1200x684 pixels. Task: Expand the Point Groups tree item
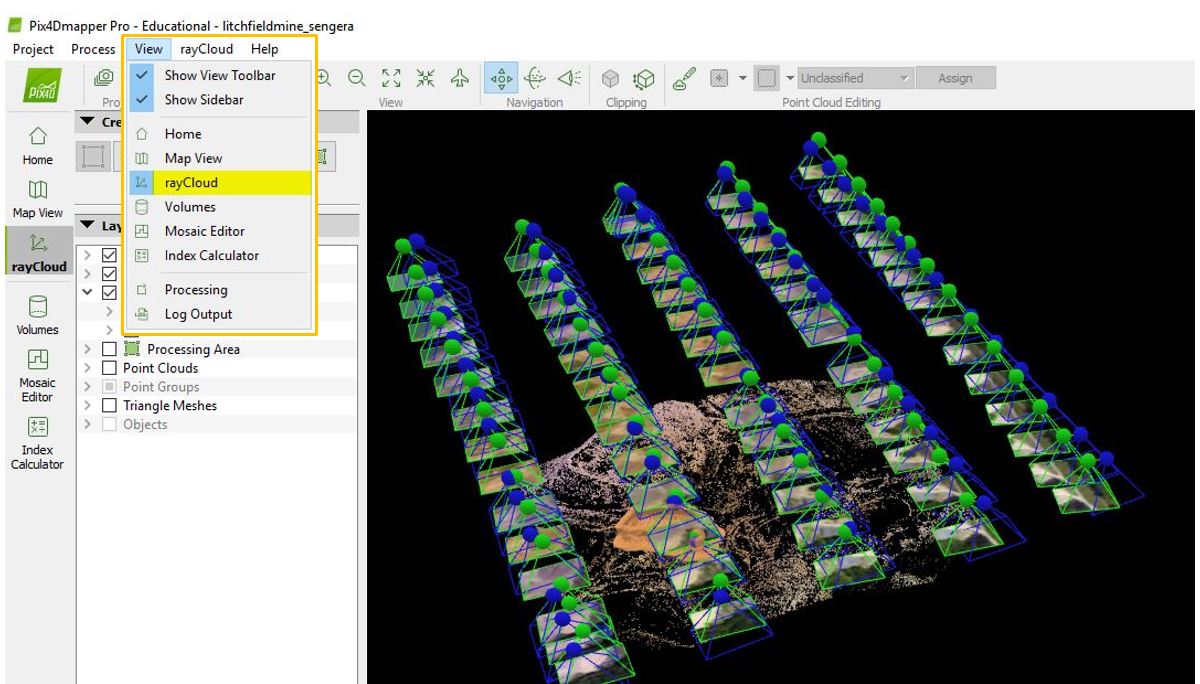86,387
